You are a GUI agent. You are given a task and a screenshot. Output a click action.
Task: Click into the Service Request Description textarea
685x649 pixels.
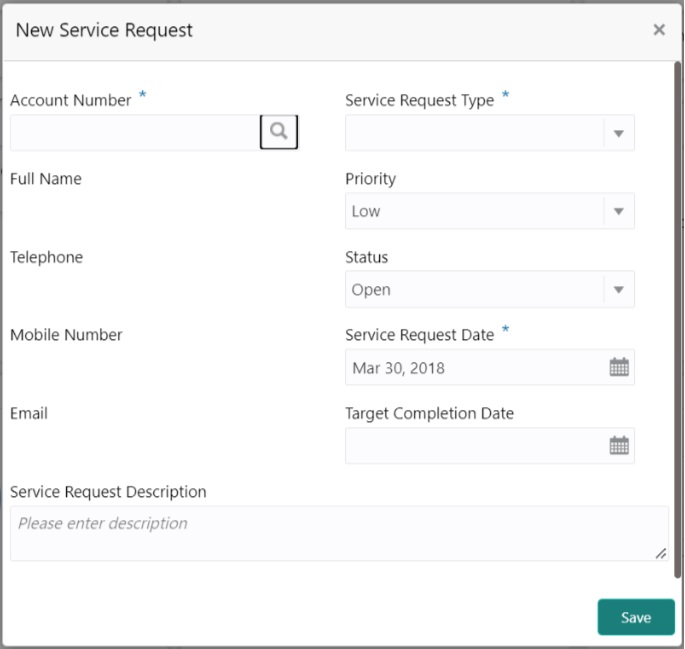coord(339,533)
